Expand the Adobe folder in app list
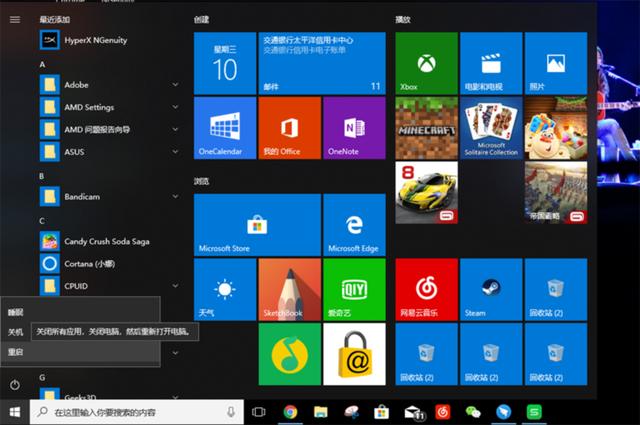 click(x=108, y=85)
